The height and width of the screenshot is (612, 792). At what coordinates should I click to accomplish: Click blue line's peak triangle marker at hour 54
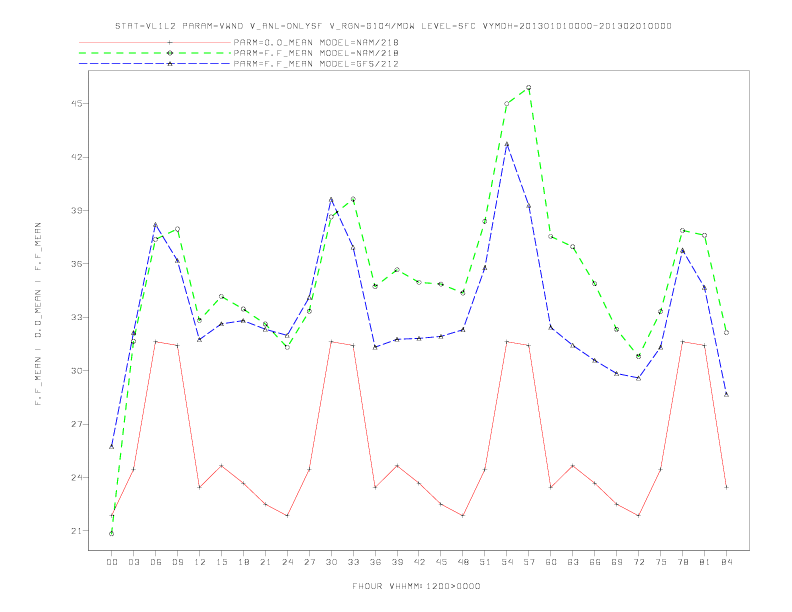coord(507,144)
